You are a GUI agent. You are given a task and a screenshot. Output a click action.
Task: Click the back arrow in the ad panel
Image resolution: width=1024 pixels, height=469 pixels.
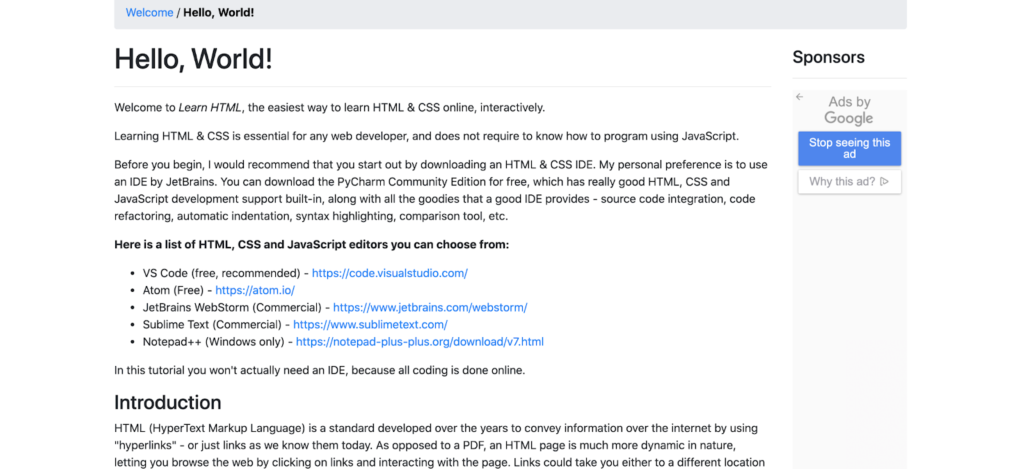pos(800,97)
